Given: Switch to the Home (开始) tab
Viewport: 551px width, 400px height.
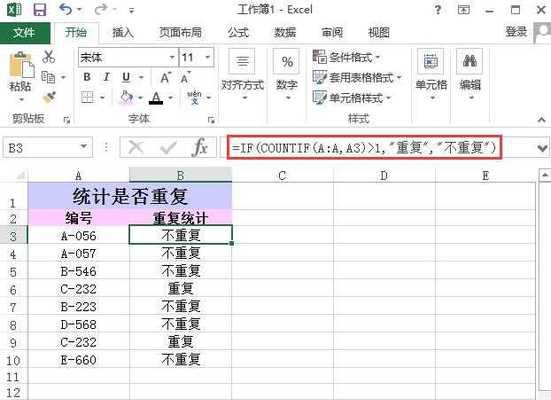Looking at the screenshot, I should (x=76, y=33).
